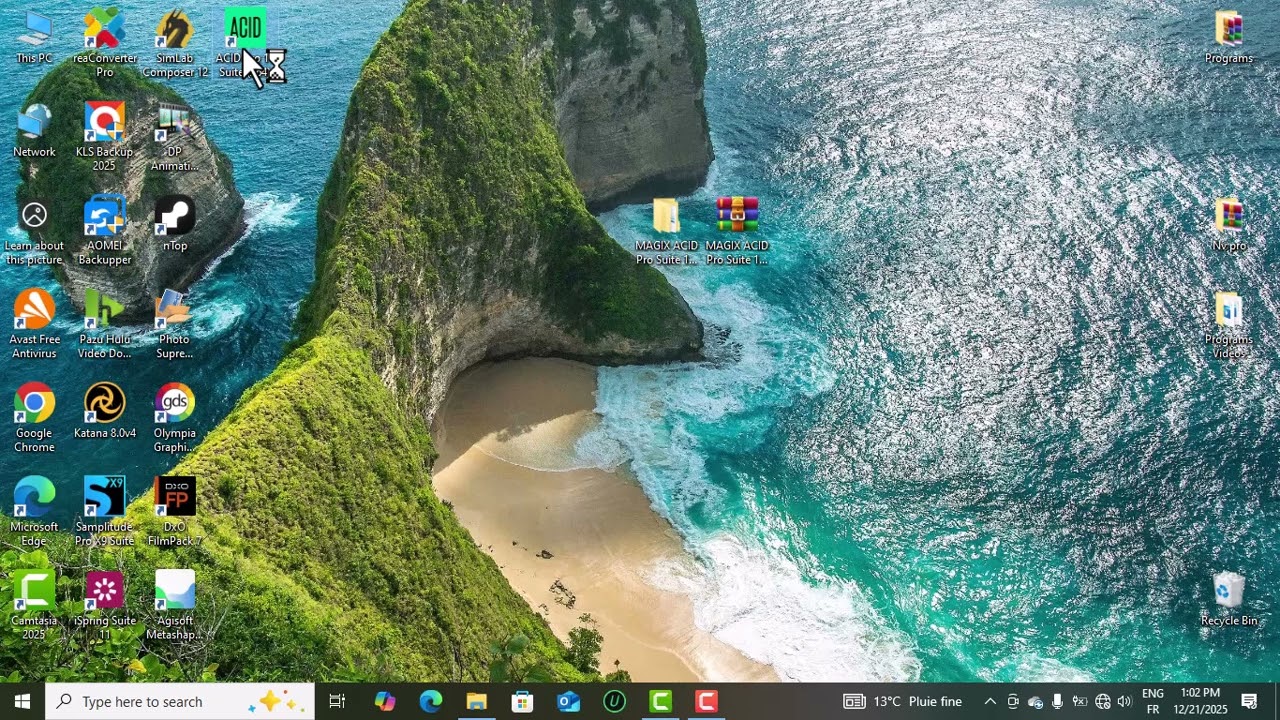Select the iSpring Suite 11 shortcut
The image size is (1280, 720).
tap(105, 607)
